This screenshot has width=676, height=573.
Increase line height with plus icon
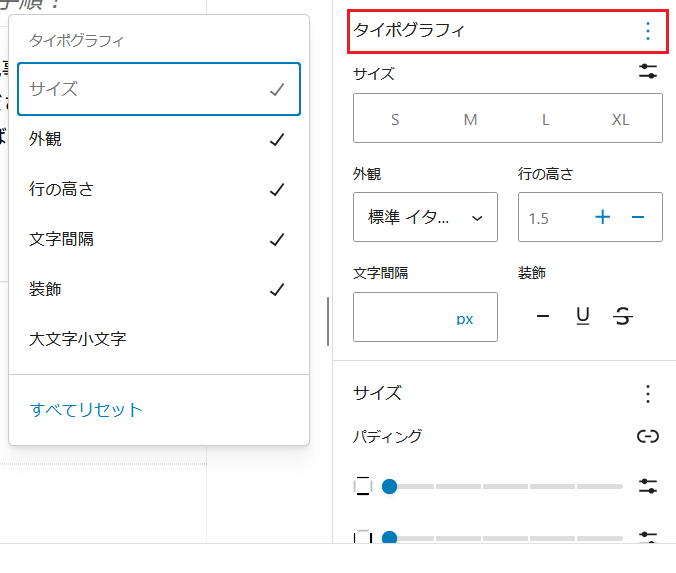(603, 217)
